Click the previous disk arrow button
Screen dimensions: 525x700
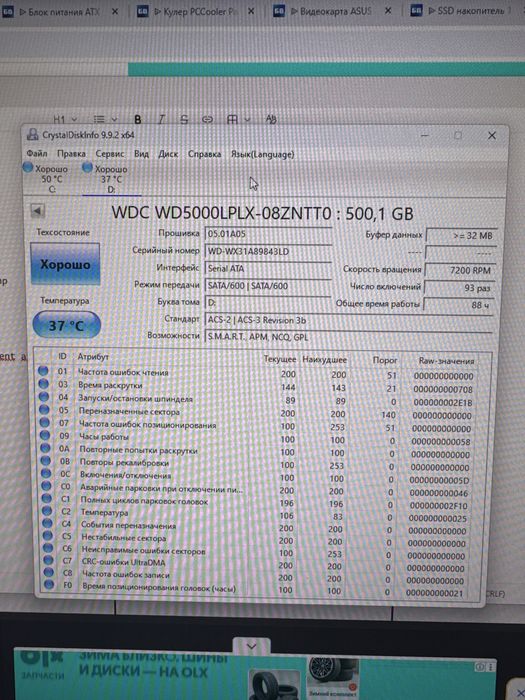point(38,210)
